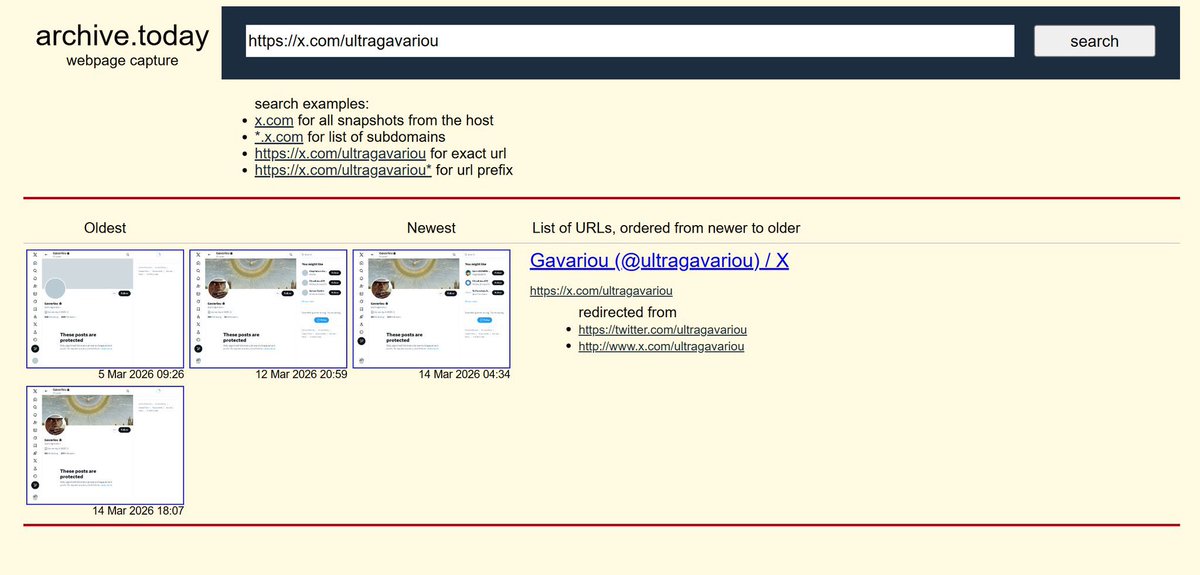Open the archive.today home logo

(122, 36)
